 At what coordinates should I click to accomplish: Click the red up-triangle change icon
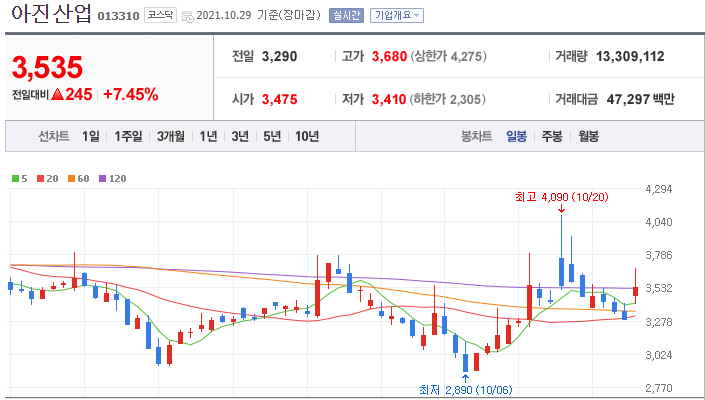pyautogui.click(x=57, y=94)
